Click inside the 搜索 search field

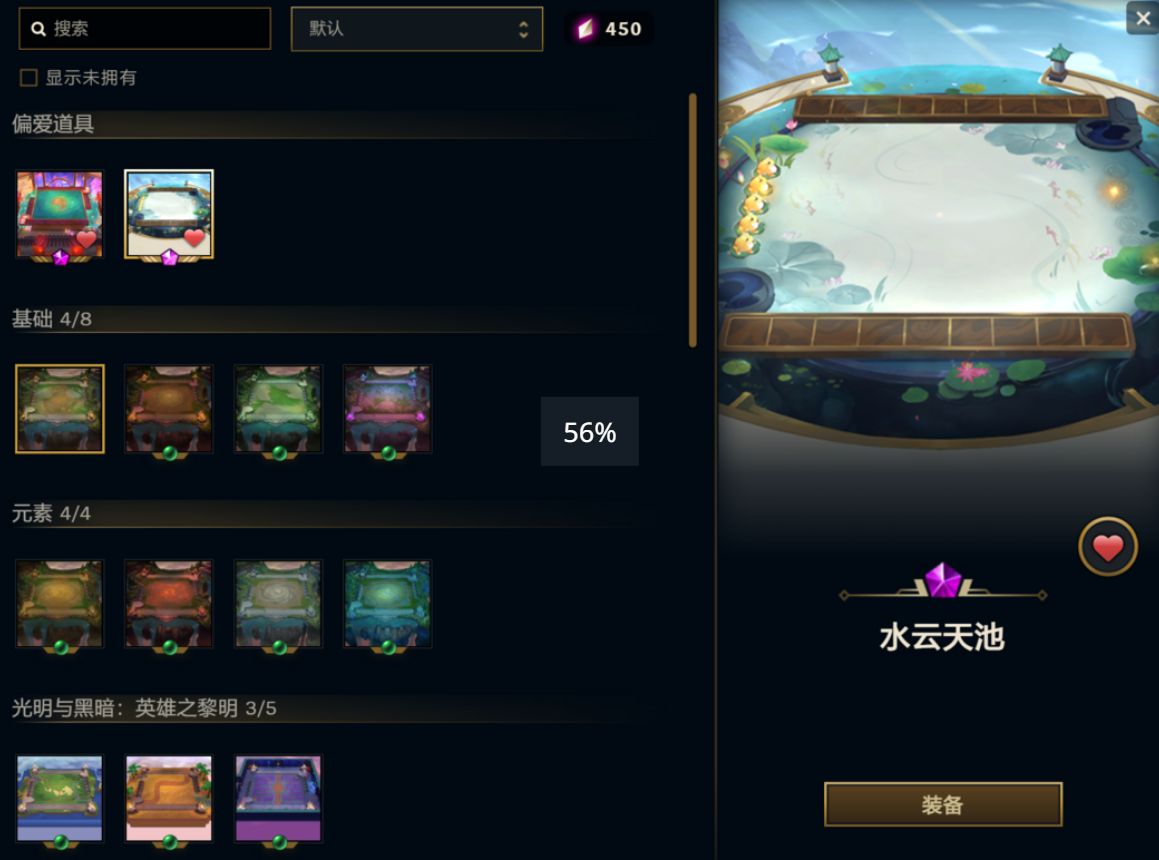tap(145, 29)
